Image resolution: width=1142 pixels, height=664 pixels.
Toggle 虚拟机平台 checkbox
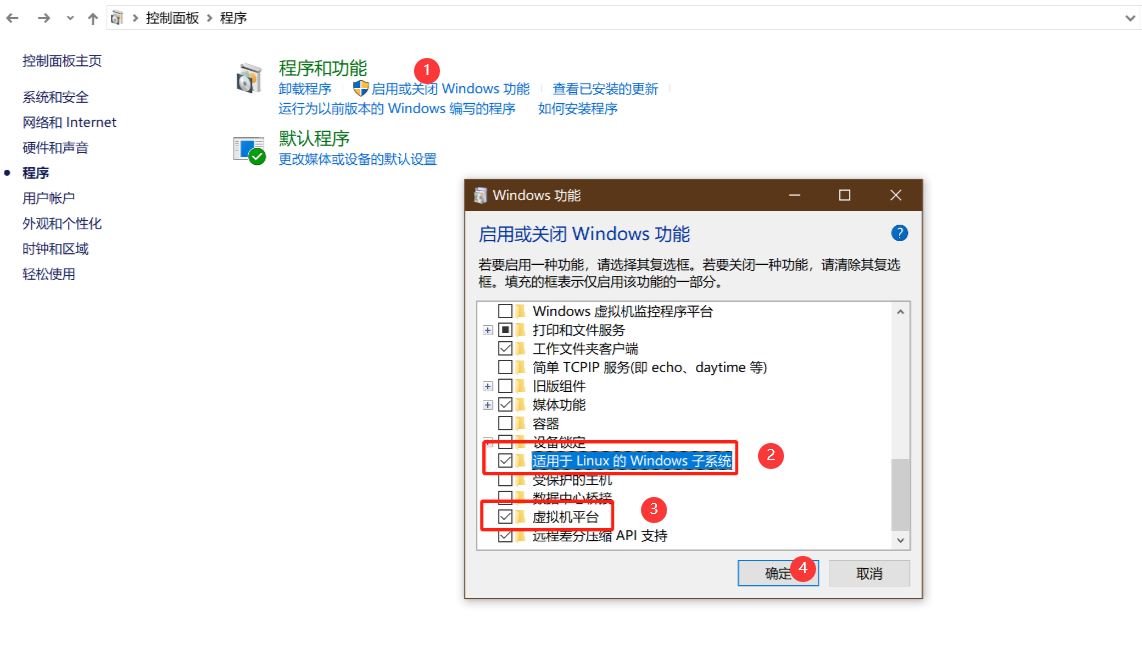click(x=505, y=517)
